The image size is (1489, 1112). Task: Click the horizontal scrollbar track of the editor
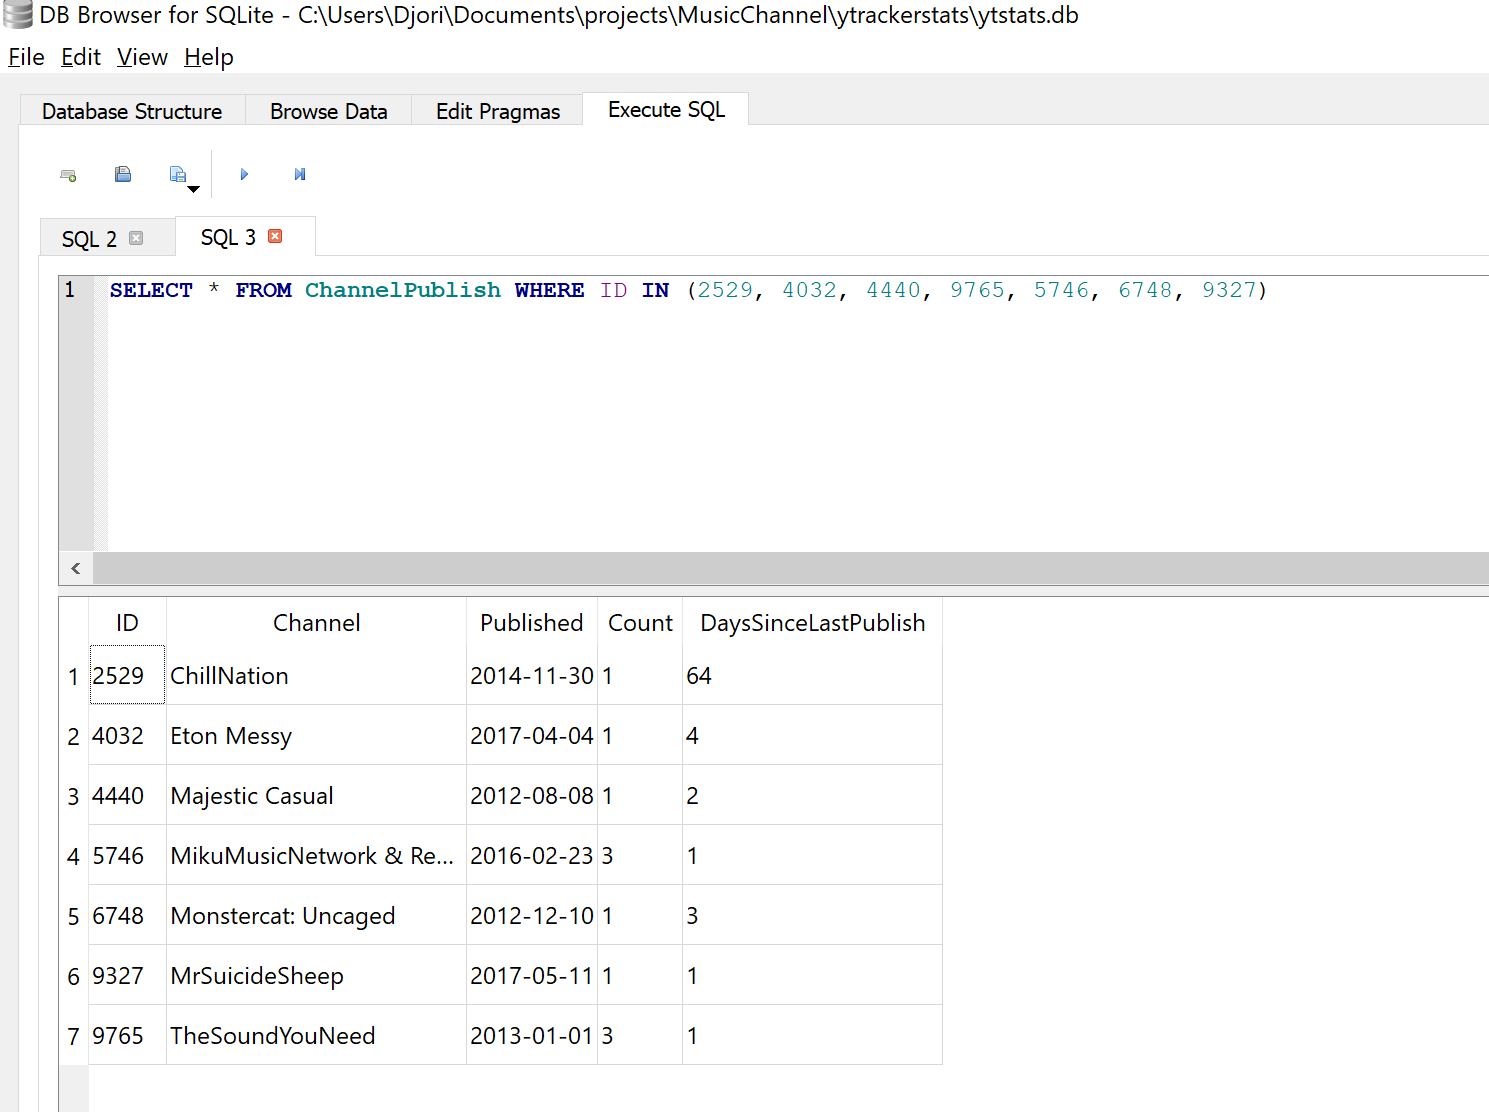[791, 568]
